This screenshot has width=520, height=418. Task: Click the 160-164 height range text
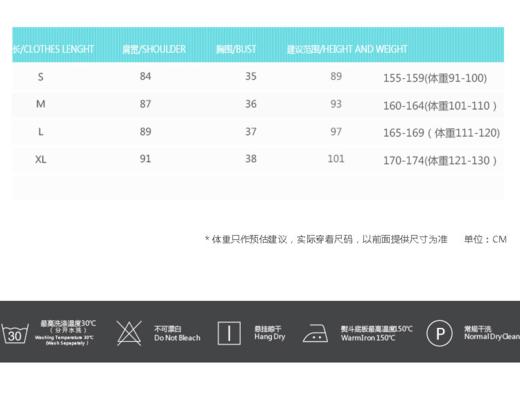pyautogui.click(x=440, y=106)
